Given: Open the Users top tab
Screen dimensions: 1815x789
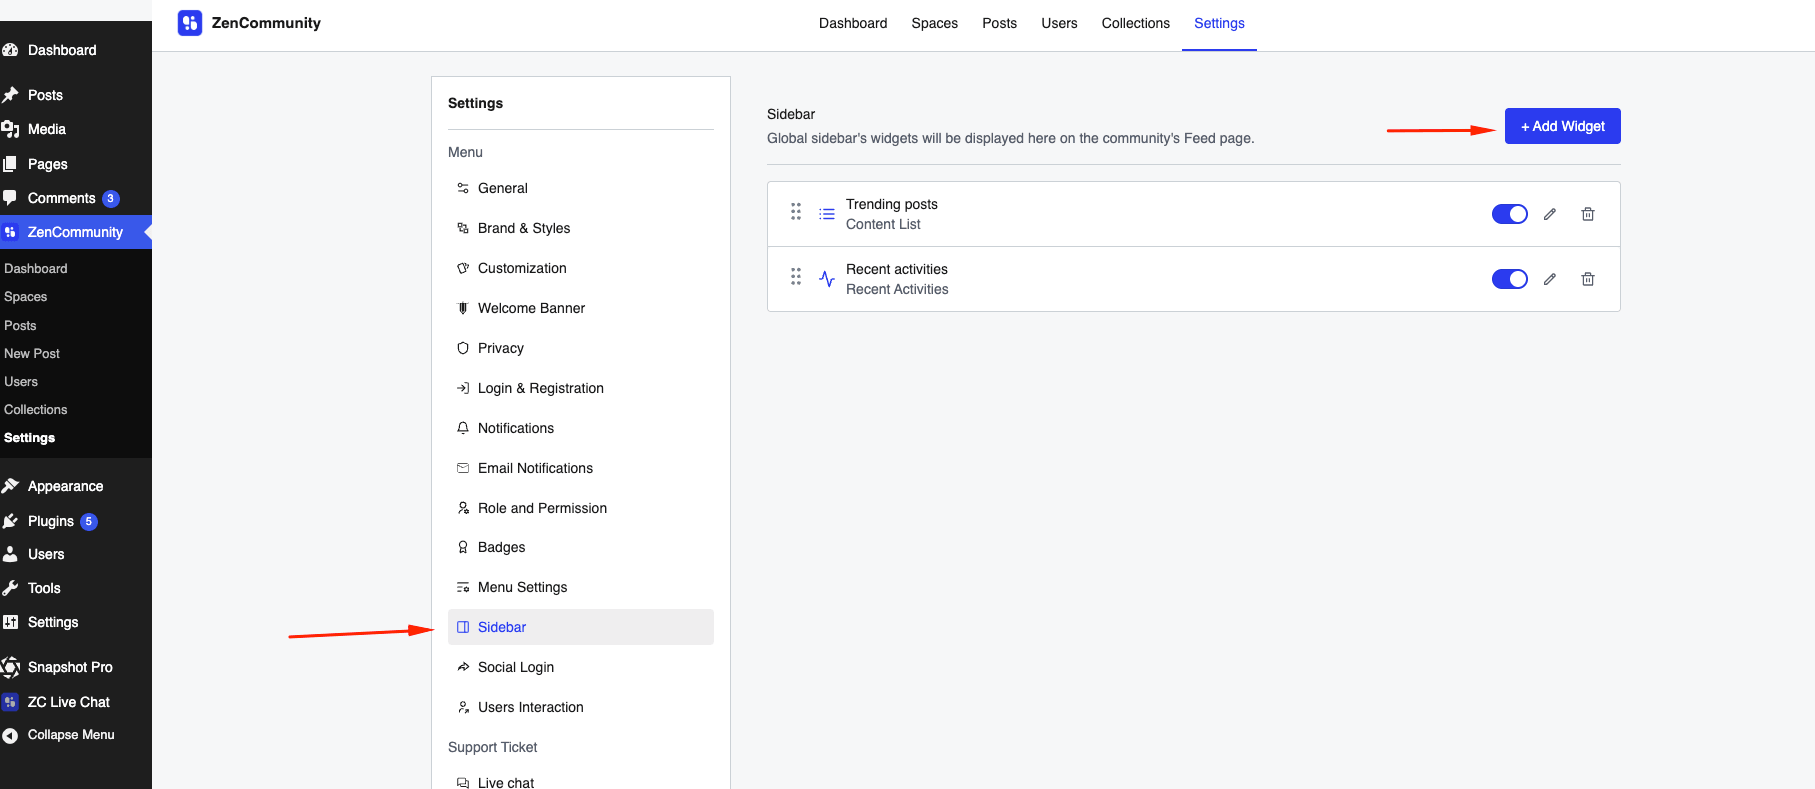Looking at the screenshot, I should tap(1059, 23).
